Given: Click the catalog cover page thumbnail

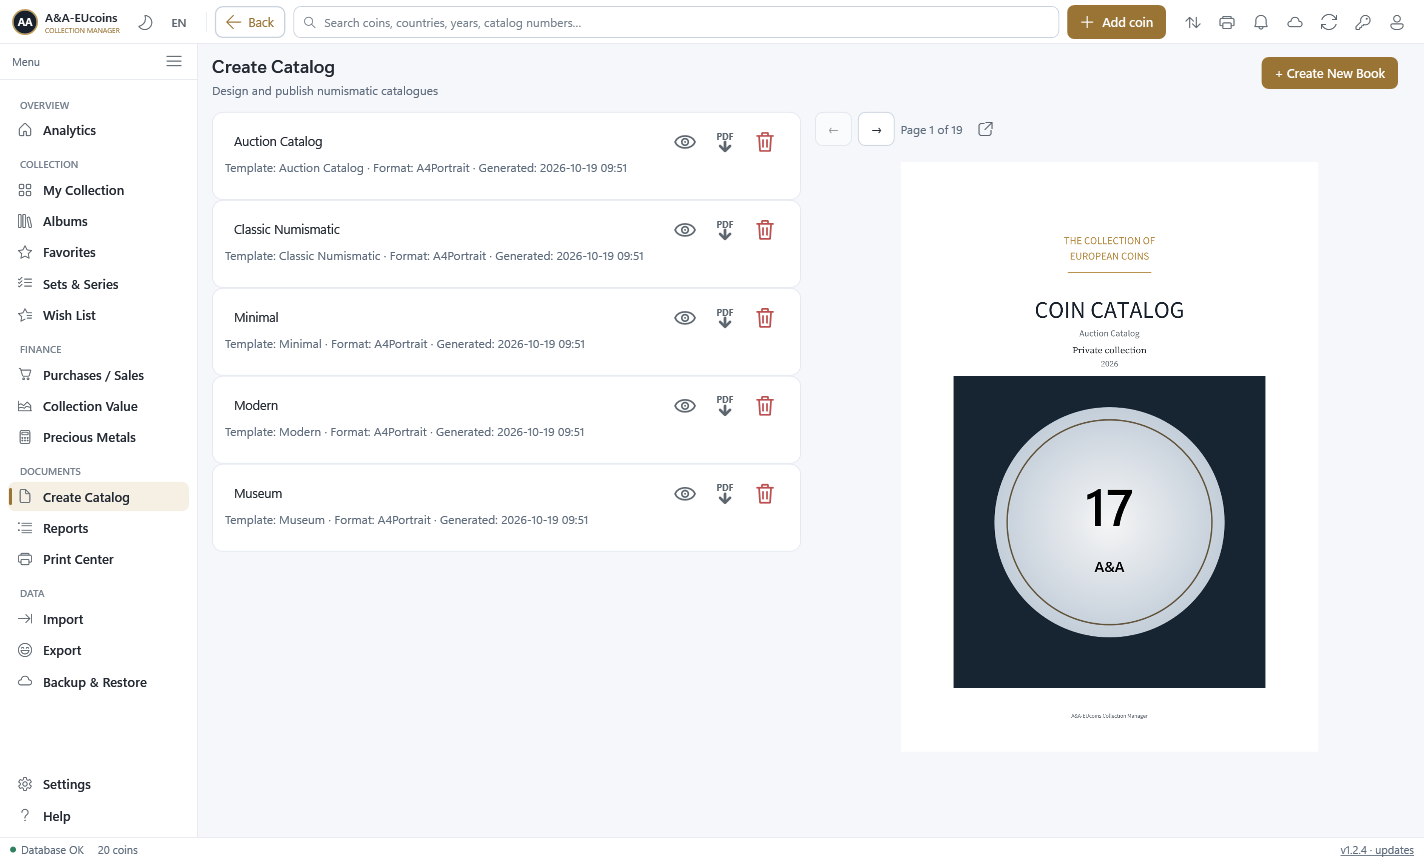Looking at the screenshot, I should [1109, 457].
